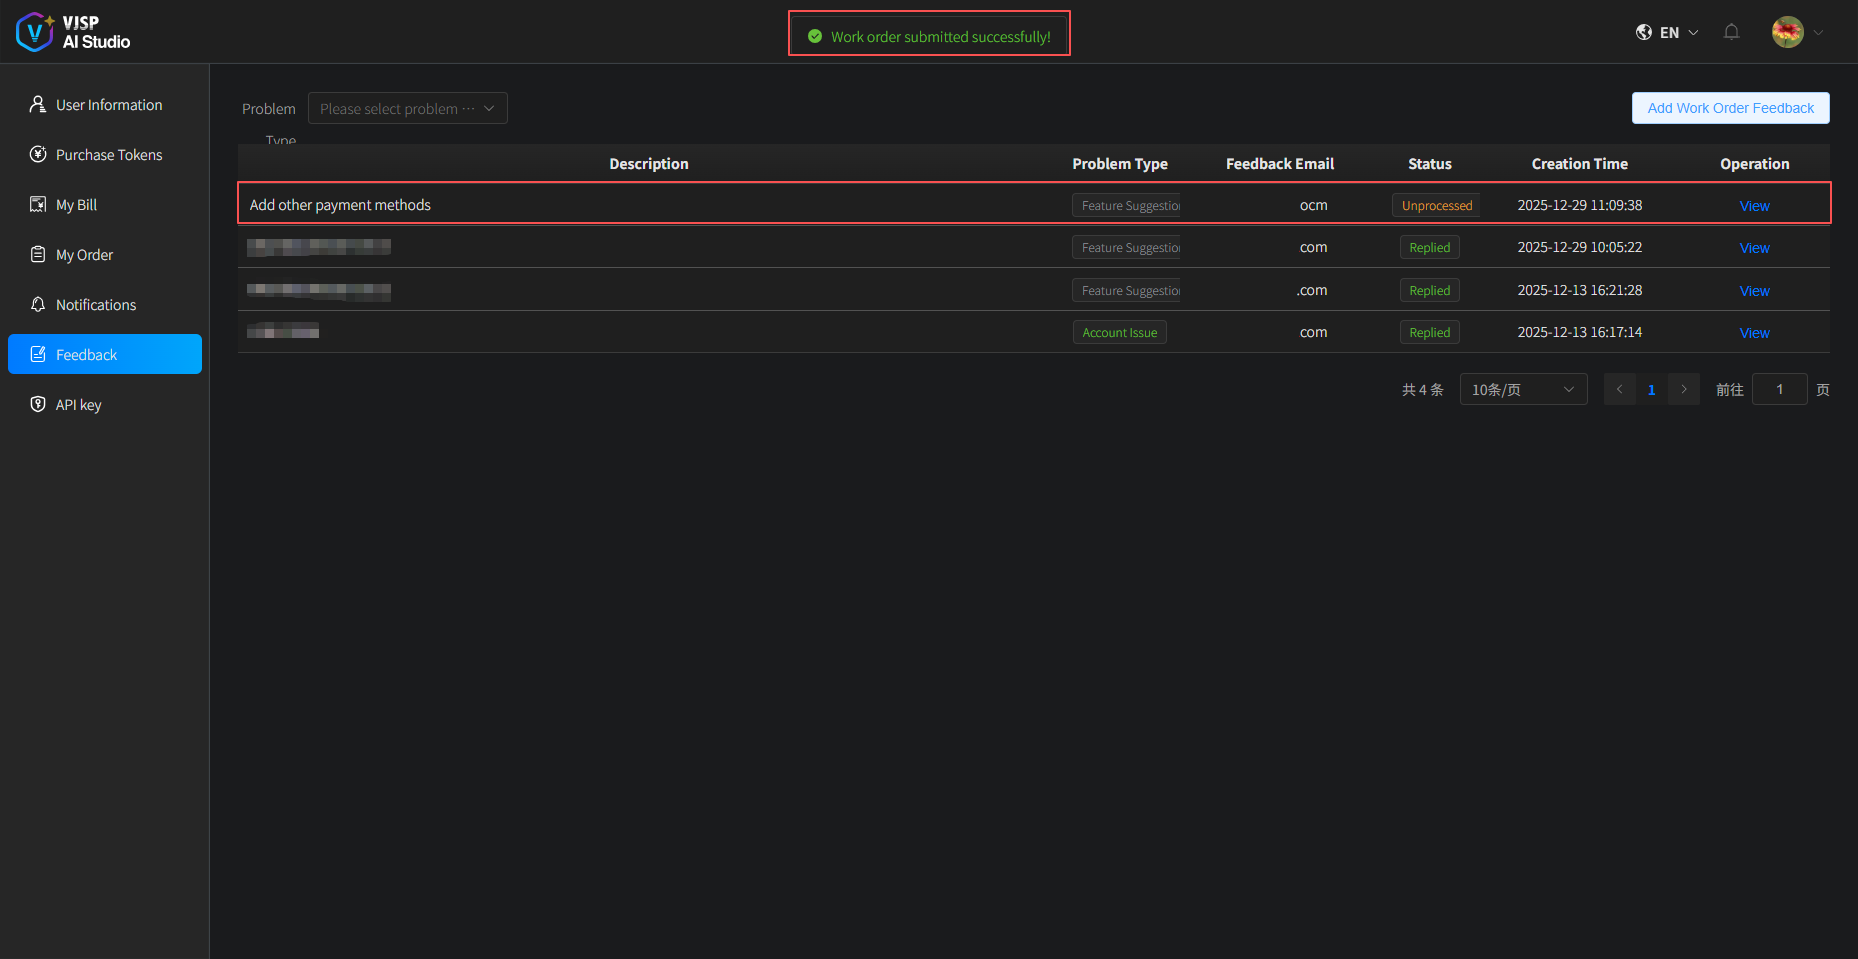Expand the EN language dropdown
This screenshot has width=1858, height=959.
pyautogui.click(x=1679, y=32)
